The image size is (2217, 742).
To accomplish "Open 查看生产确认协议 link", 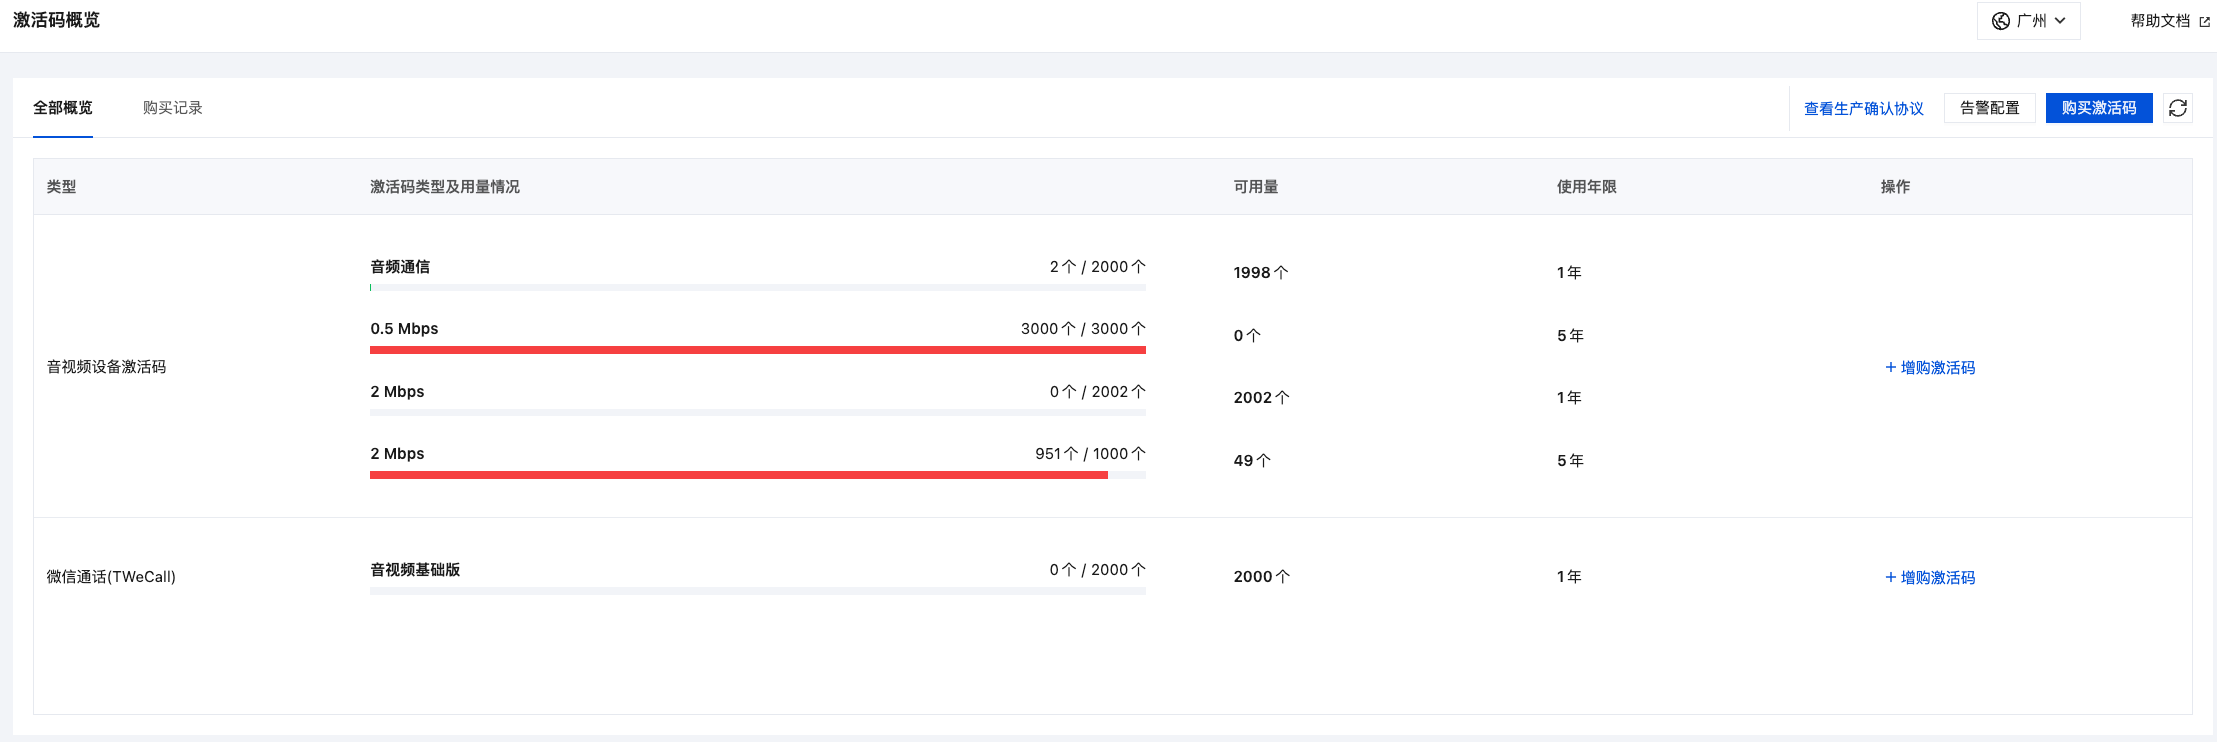I will click(1863, 109).
